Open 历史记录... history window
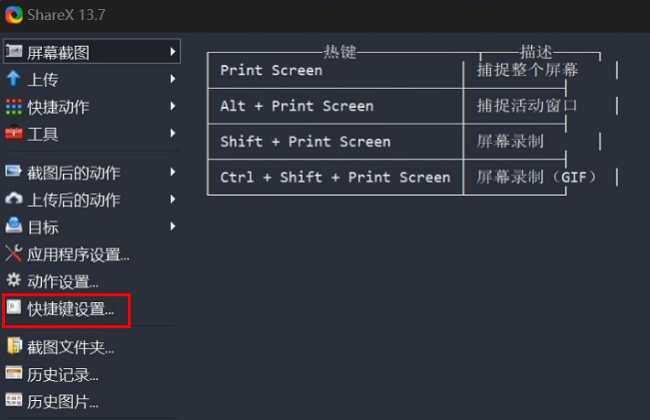 point(63,375)
